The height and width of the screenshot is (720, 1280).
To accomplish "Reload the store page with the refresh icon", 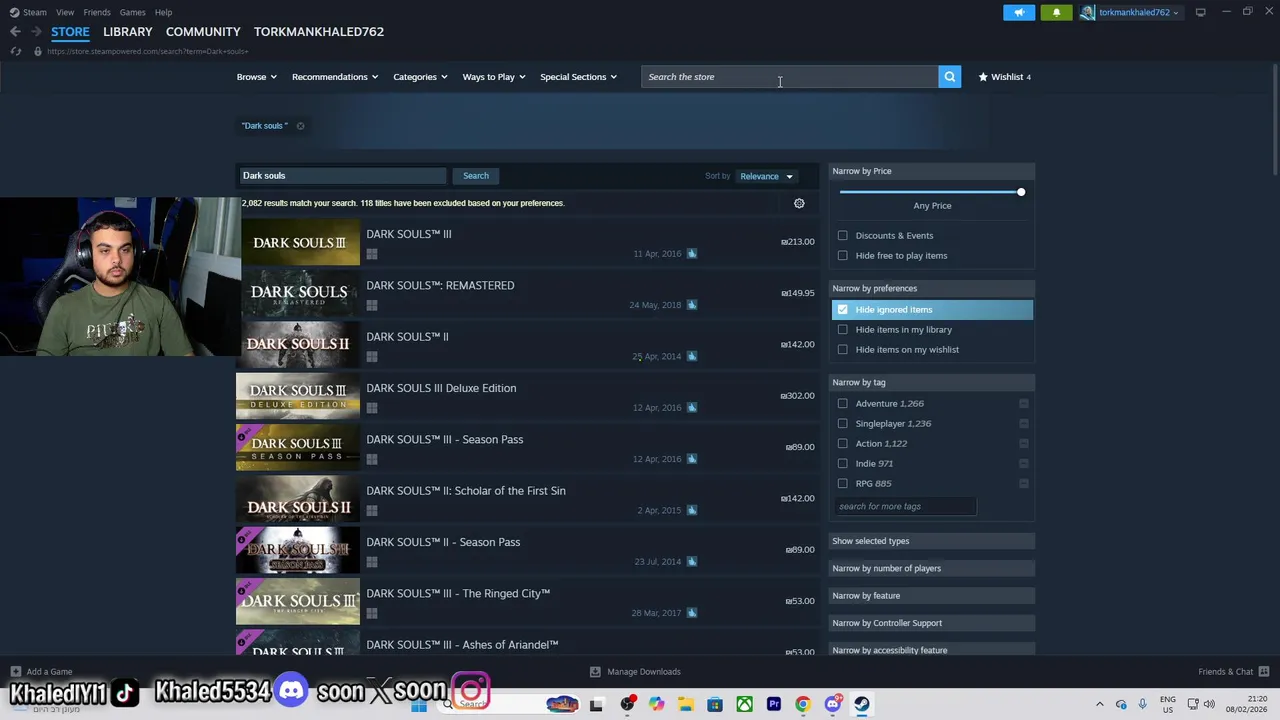I will 15,51.
